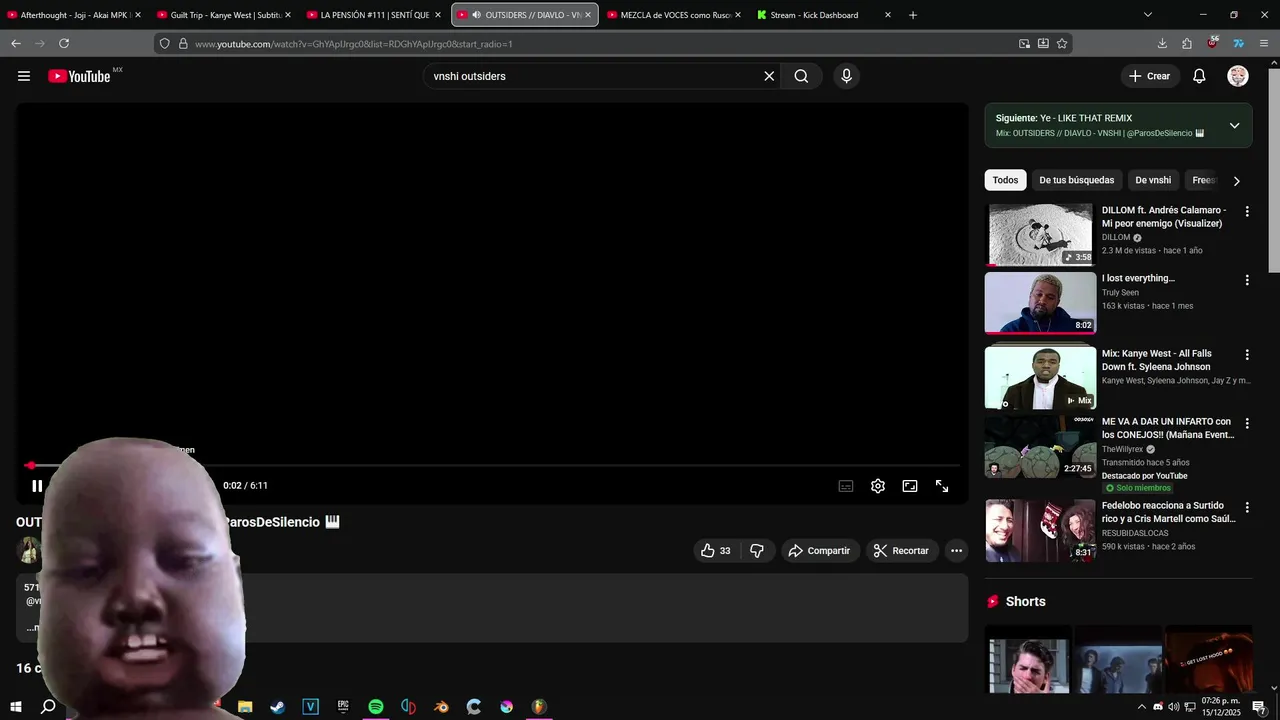Clip the video with Recortar
The width and height of the screenshot is (1280, 720).
pos(901,551)
